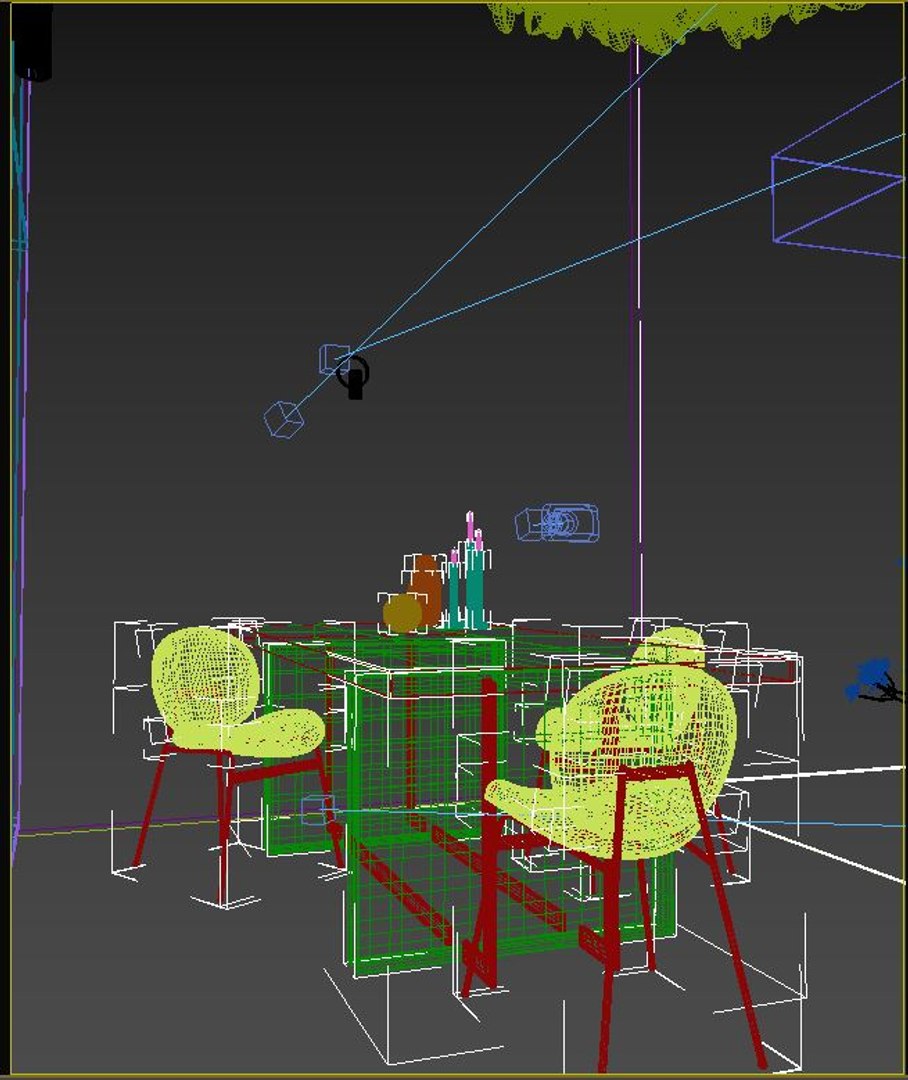Select the orange vase on the table

(x=426, y=590)
